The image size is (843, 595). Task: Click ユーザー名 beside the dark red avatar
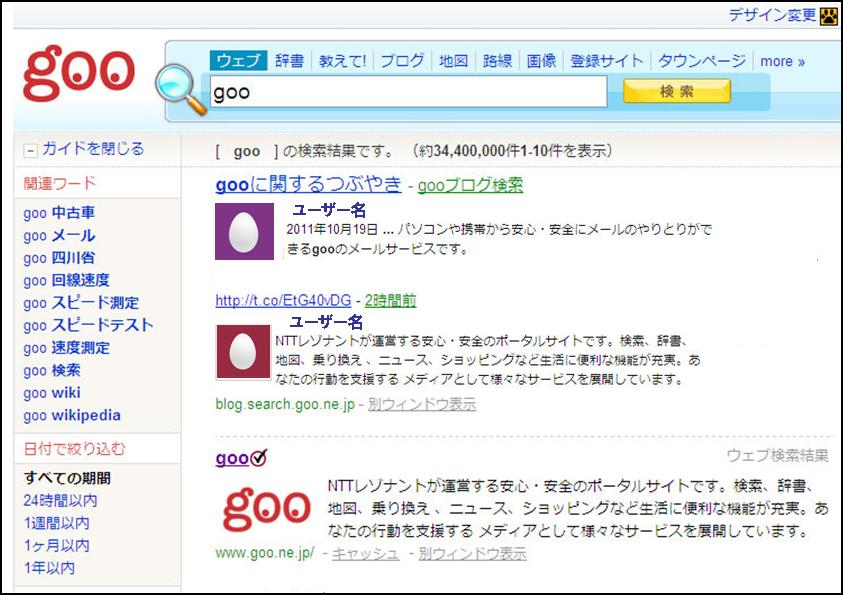(326, 322)
